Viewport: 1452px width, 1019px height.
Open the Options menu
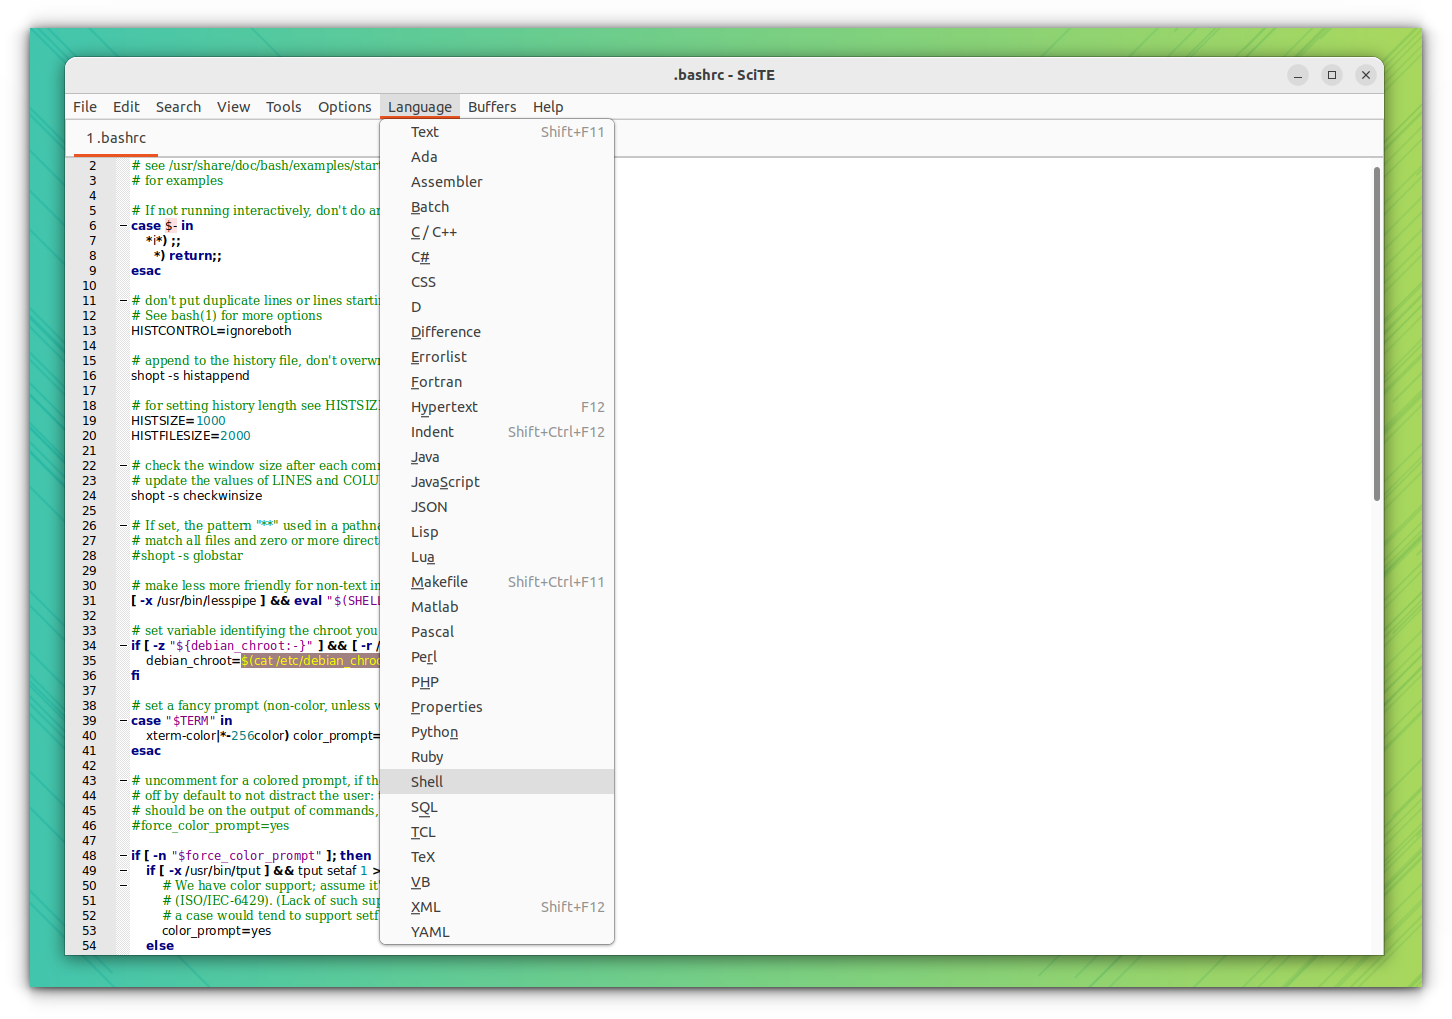point(344,106)
